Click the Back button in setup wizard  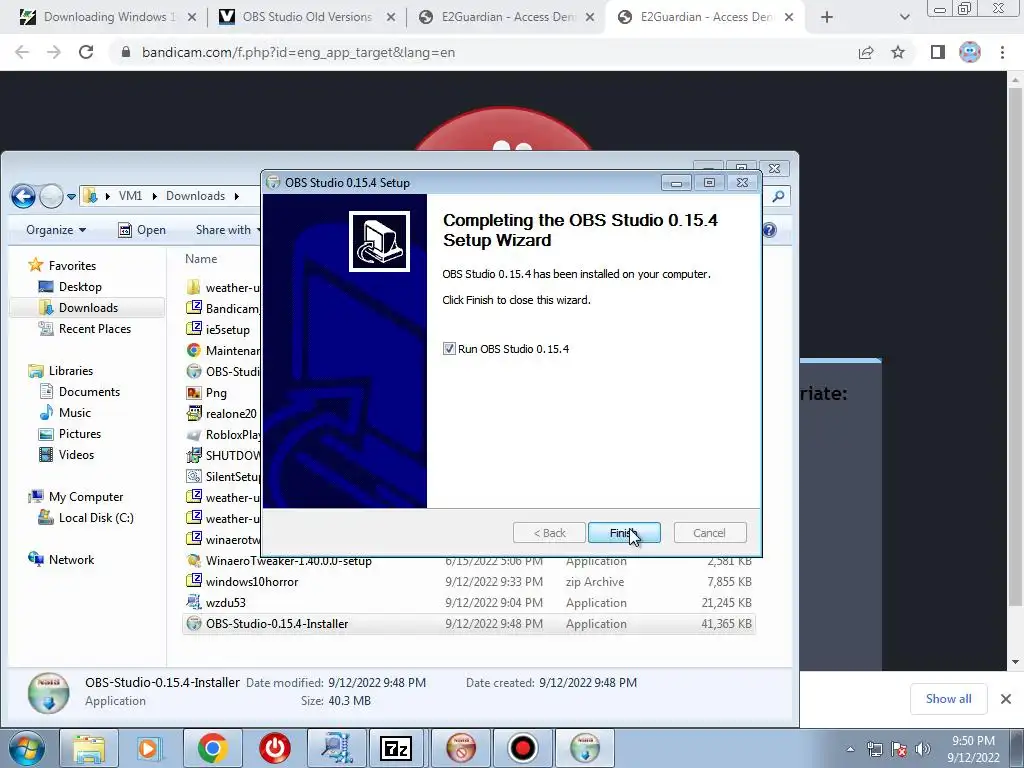click(549, 533)
